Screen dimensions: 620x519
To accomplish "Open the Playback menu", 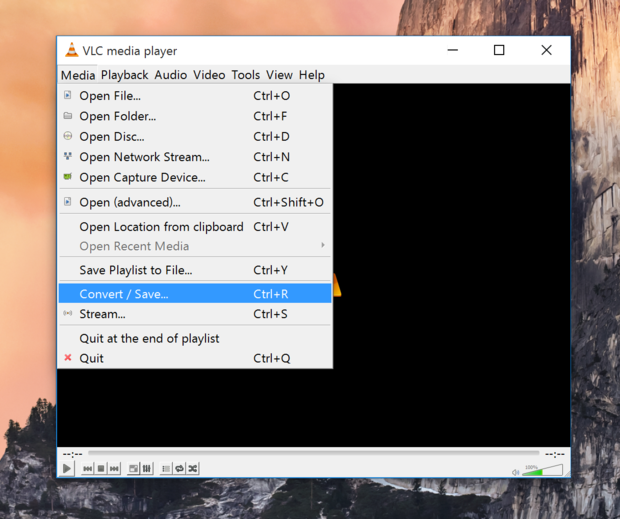I will click(x=125, y=75).
